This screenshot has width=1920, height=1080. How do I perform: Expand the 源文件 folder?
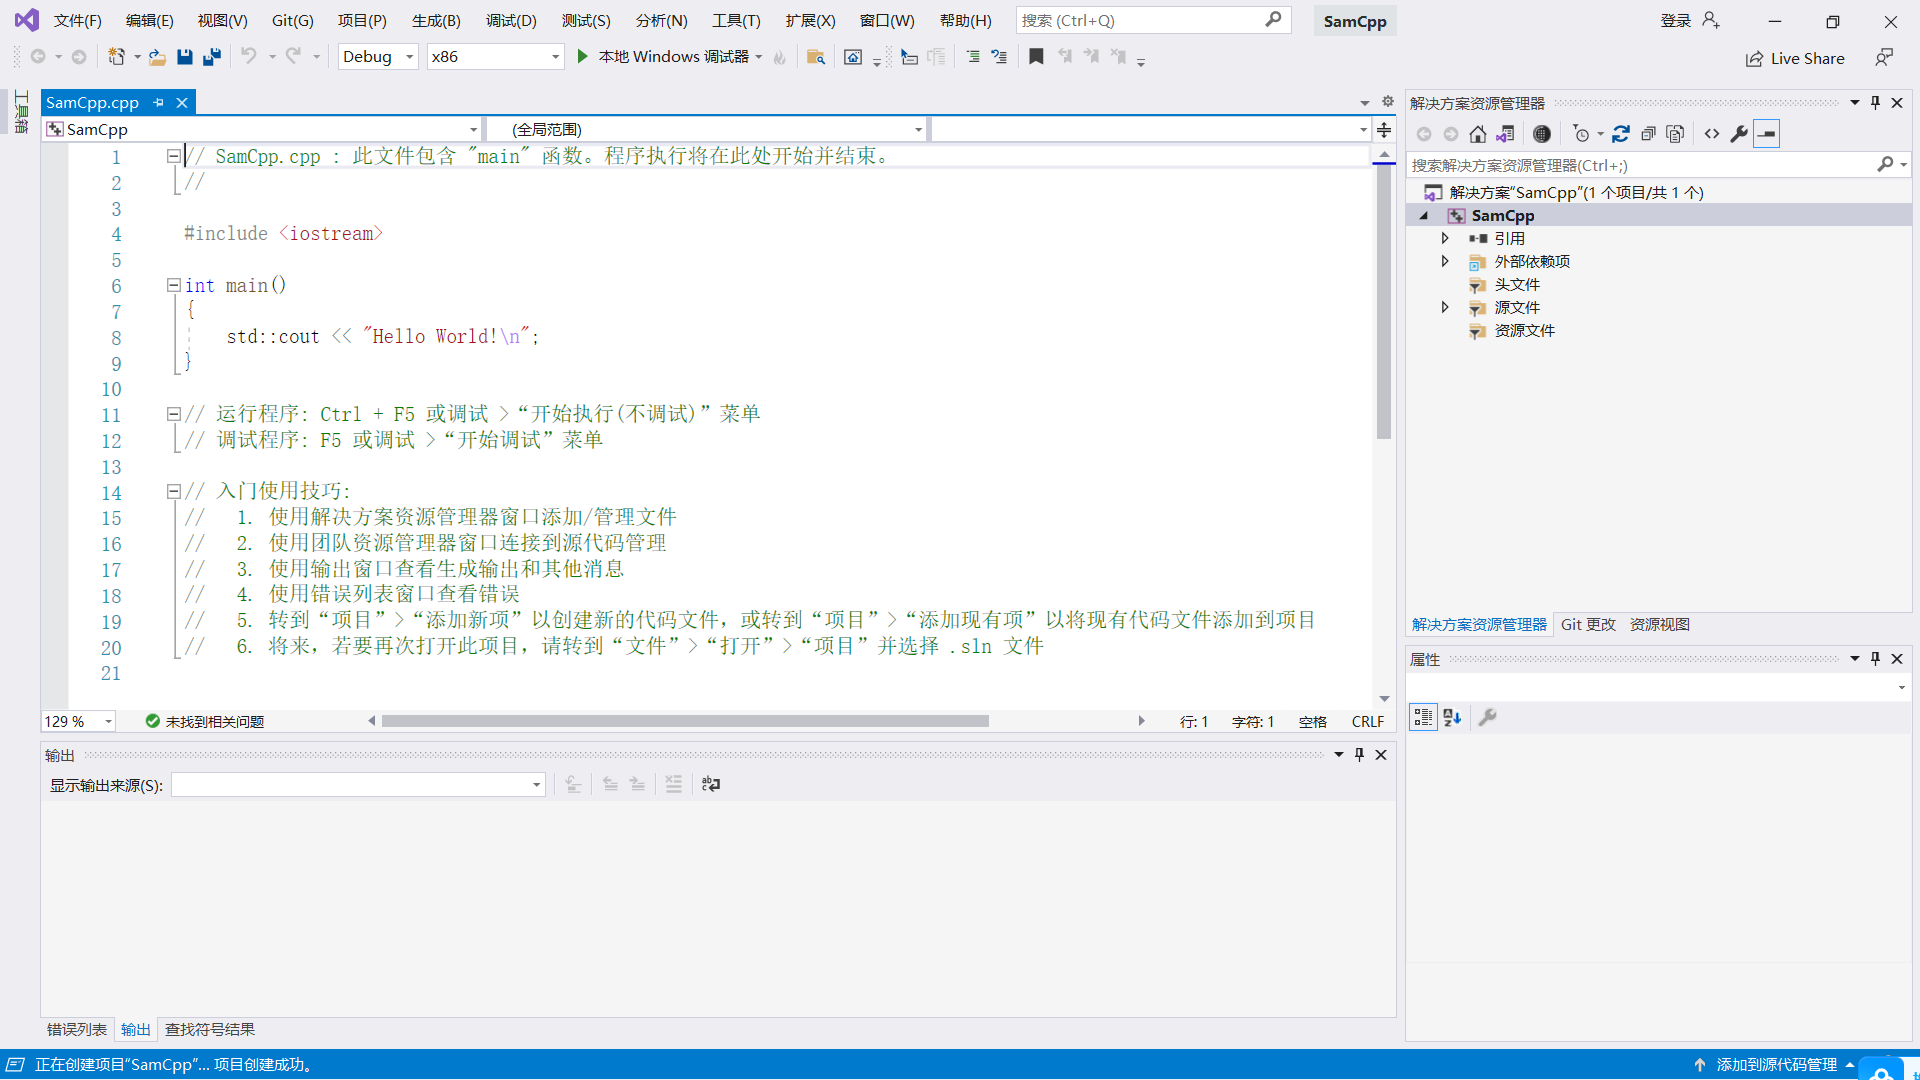point(1445,307)
